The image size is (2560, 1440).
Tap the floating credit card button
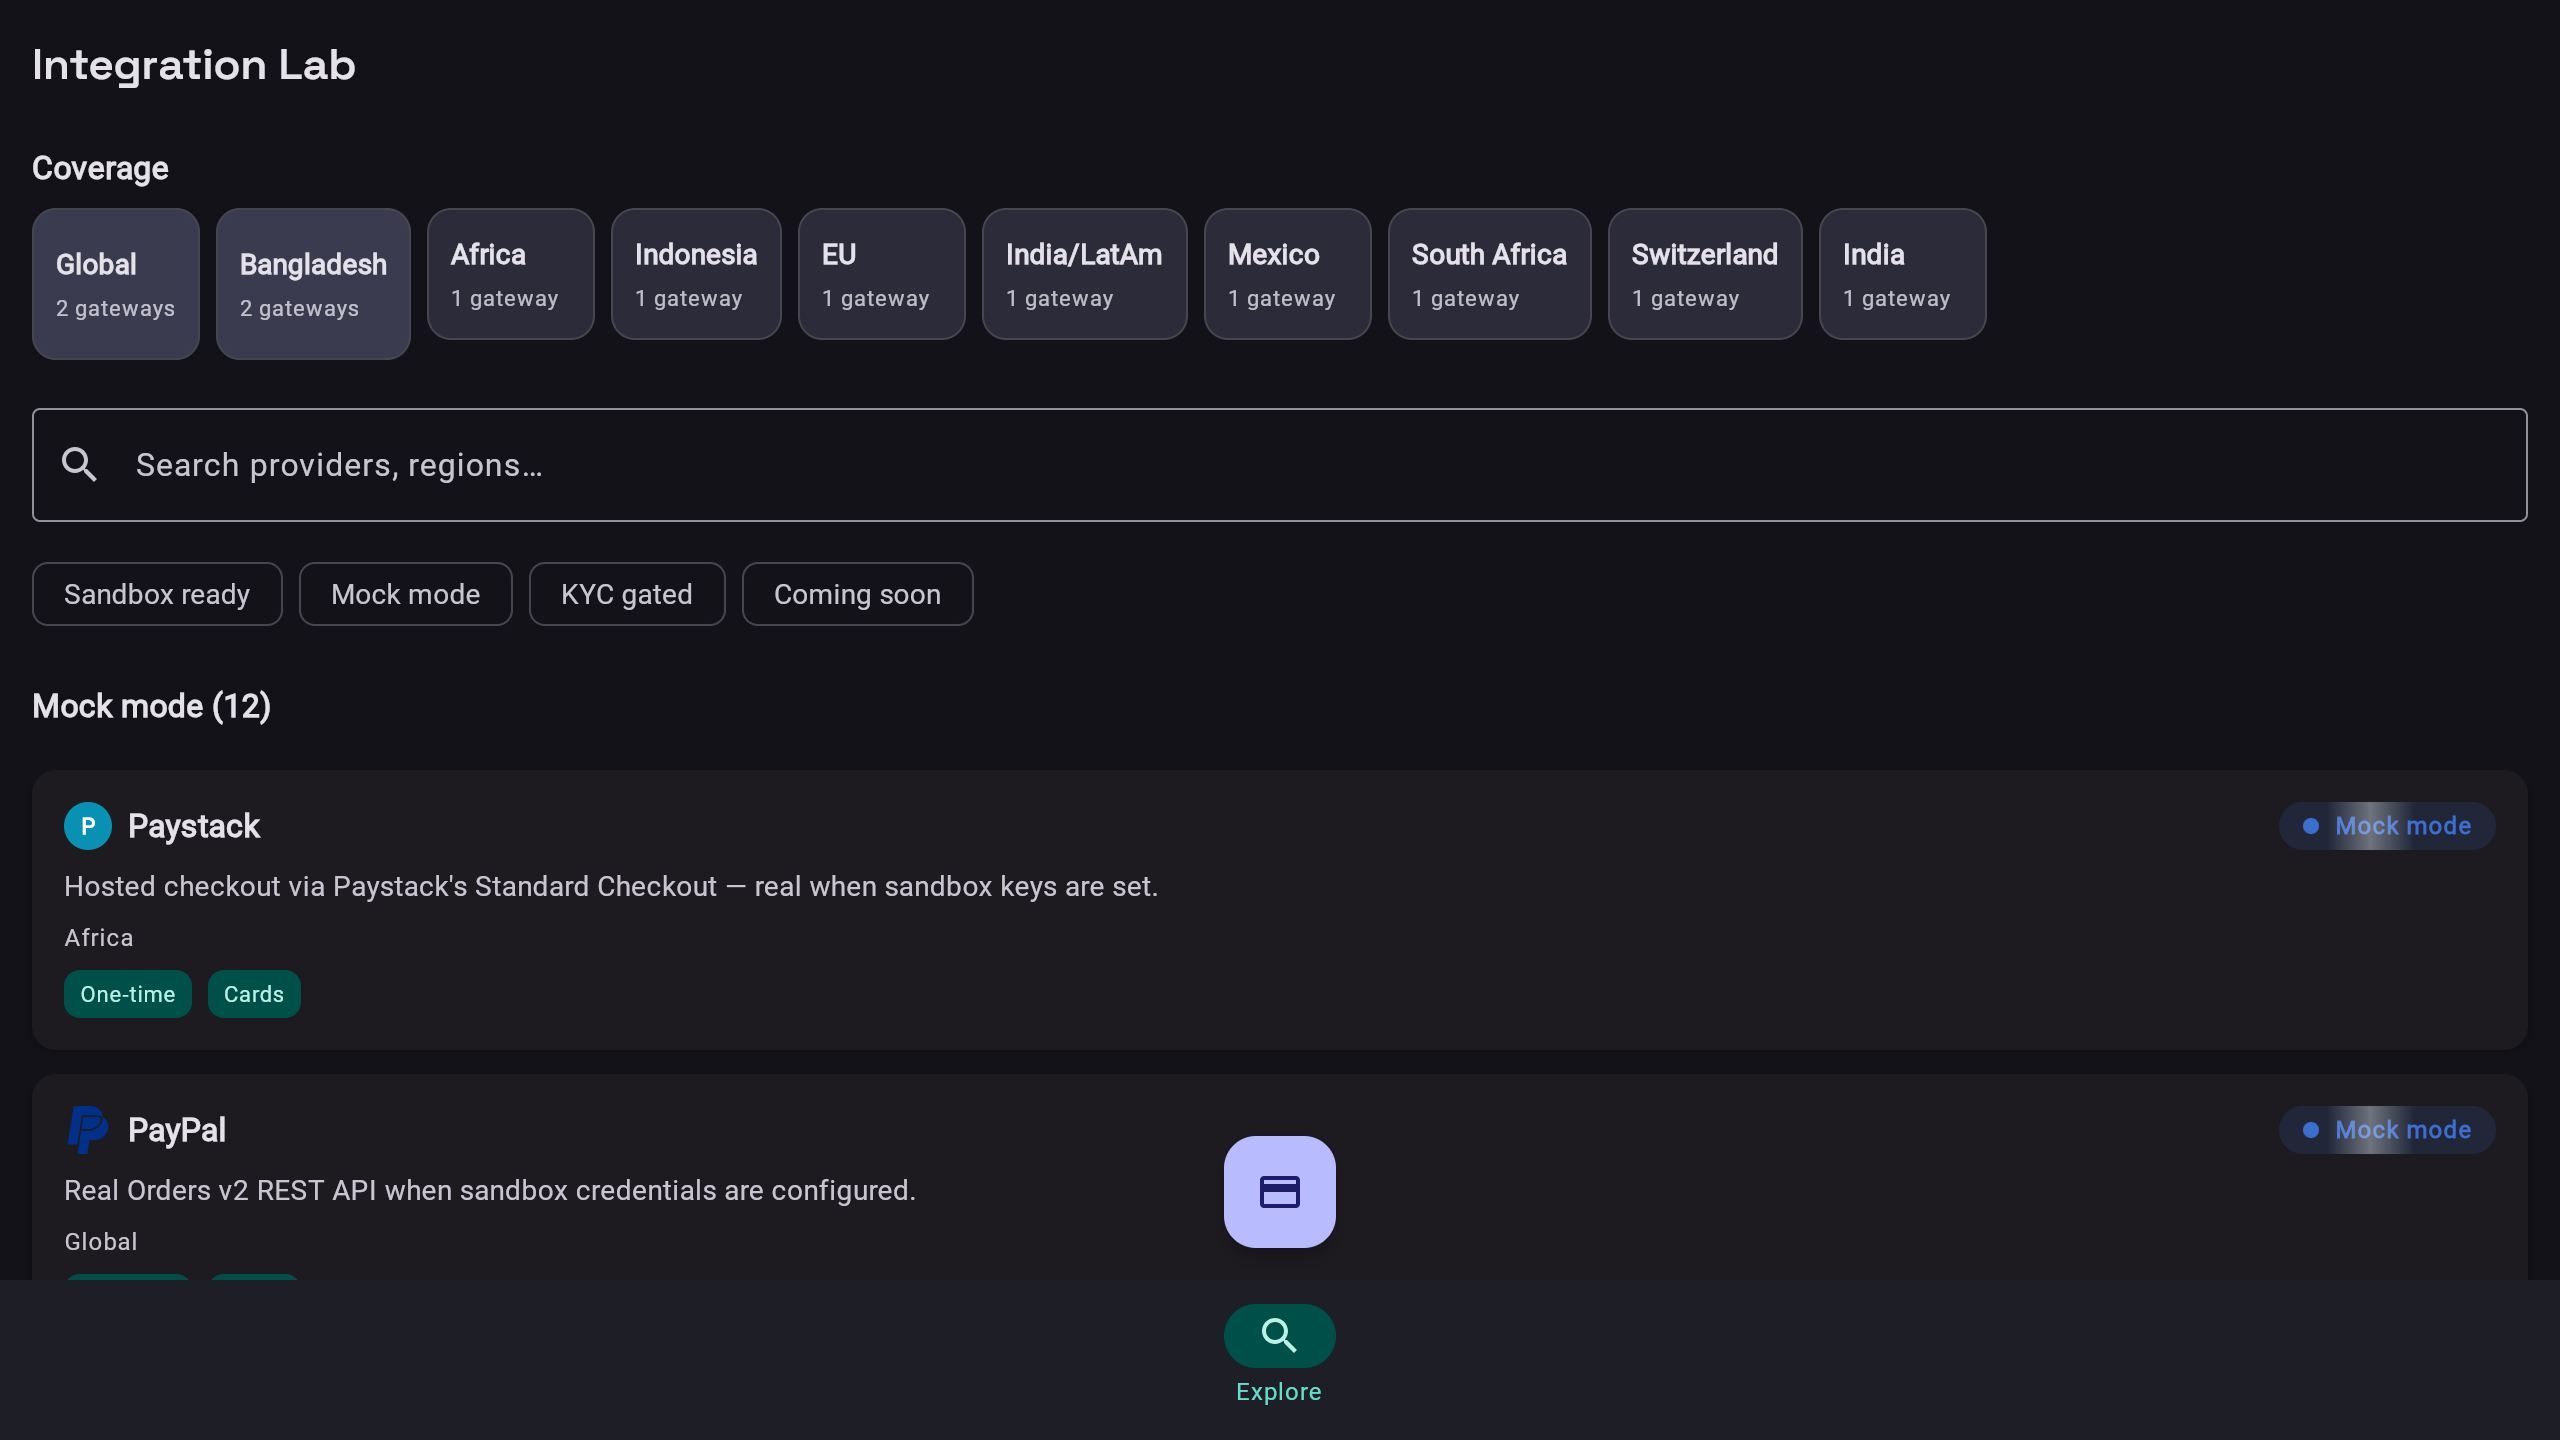[x=1280, y=1192]
